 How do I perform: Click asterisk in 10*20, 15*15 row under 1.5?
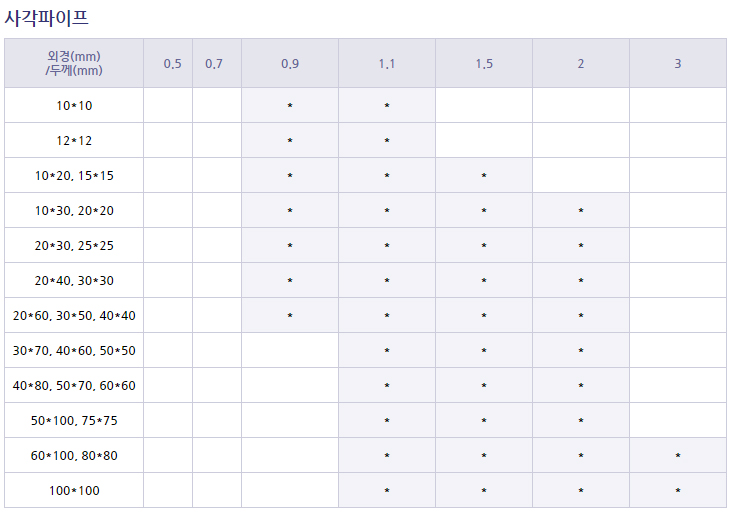(x=484, y=176)
